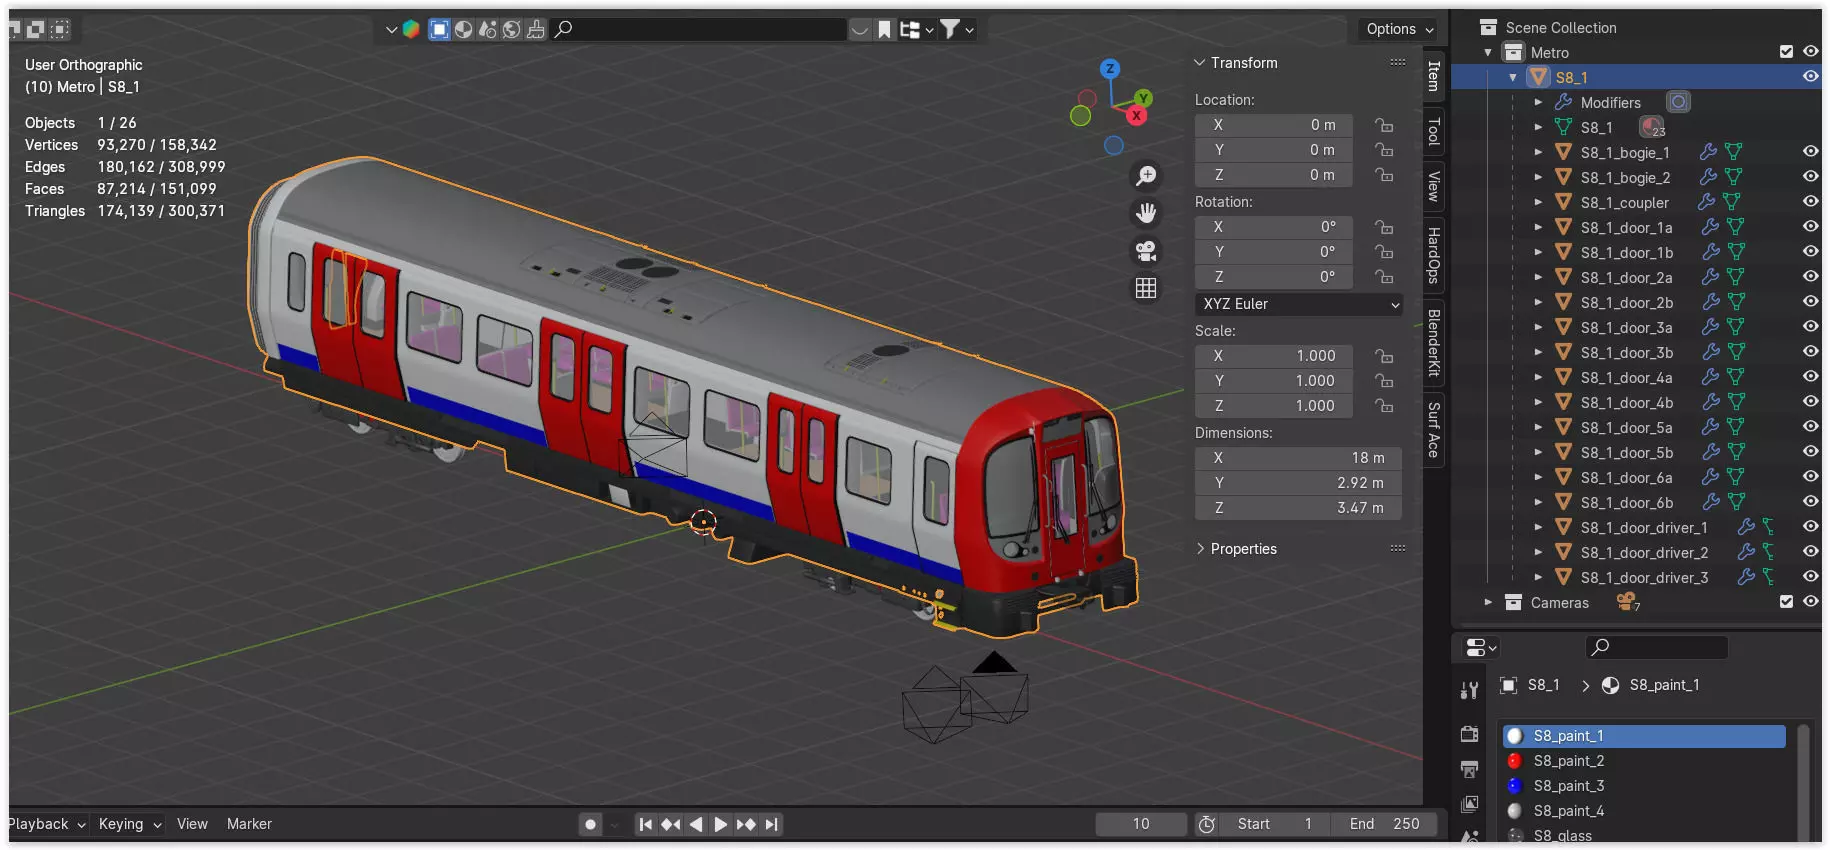Switch to the Item sidebar tab
1830x850 pixels.
click(x=1433, y=76)
